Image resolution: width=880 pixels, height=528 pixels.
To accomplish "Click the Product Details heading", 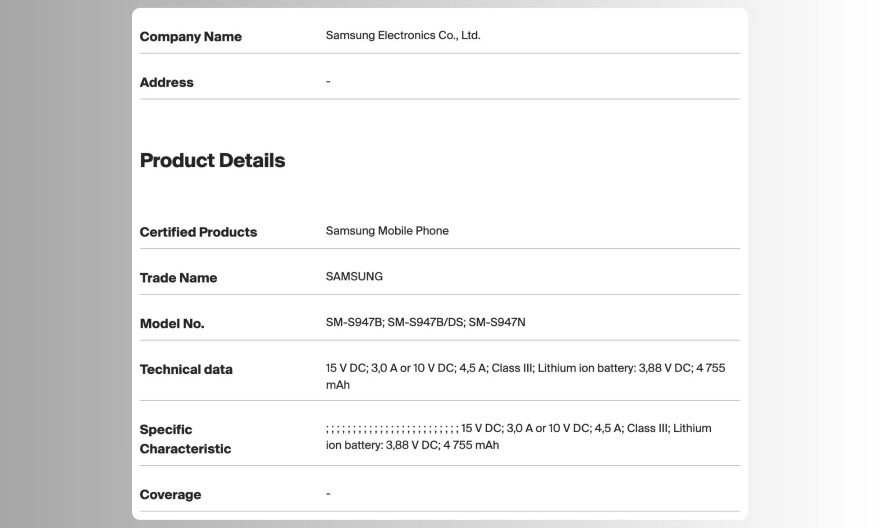I will pyautogui.click(x=212, y=161).
